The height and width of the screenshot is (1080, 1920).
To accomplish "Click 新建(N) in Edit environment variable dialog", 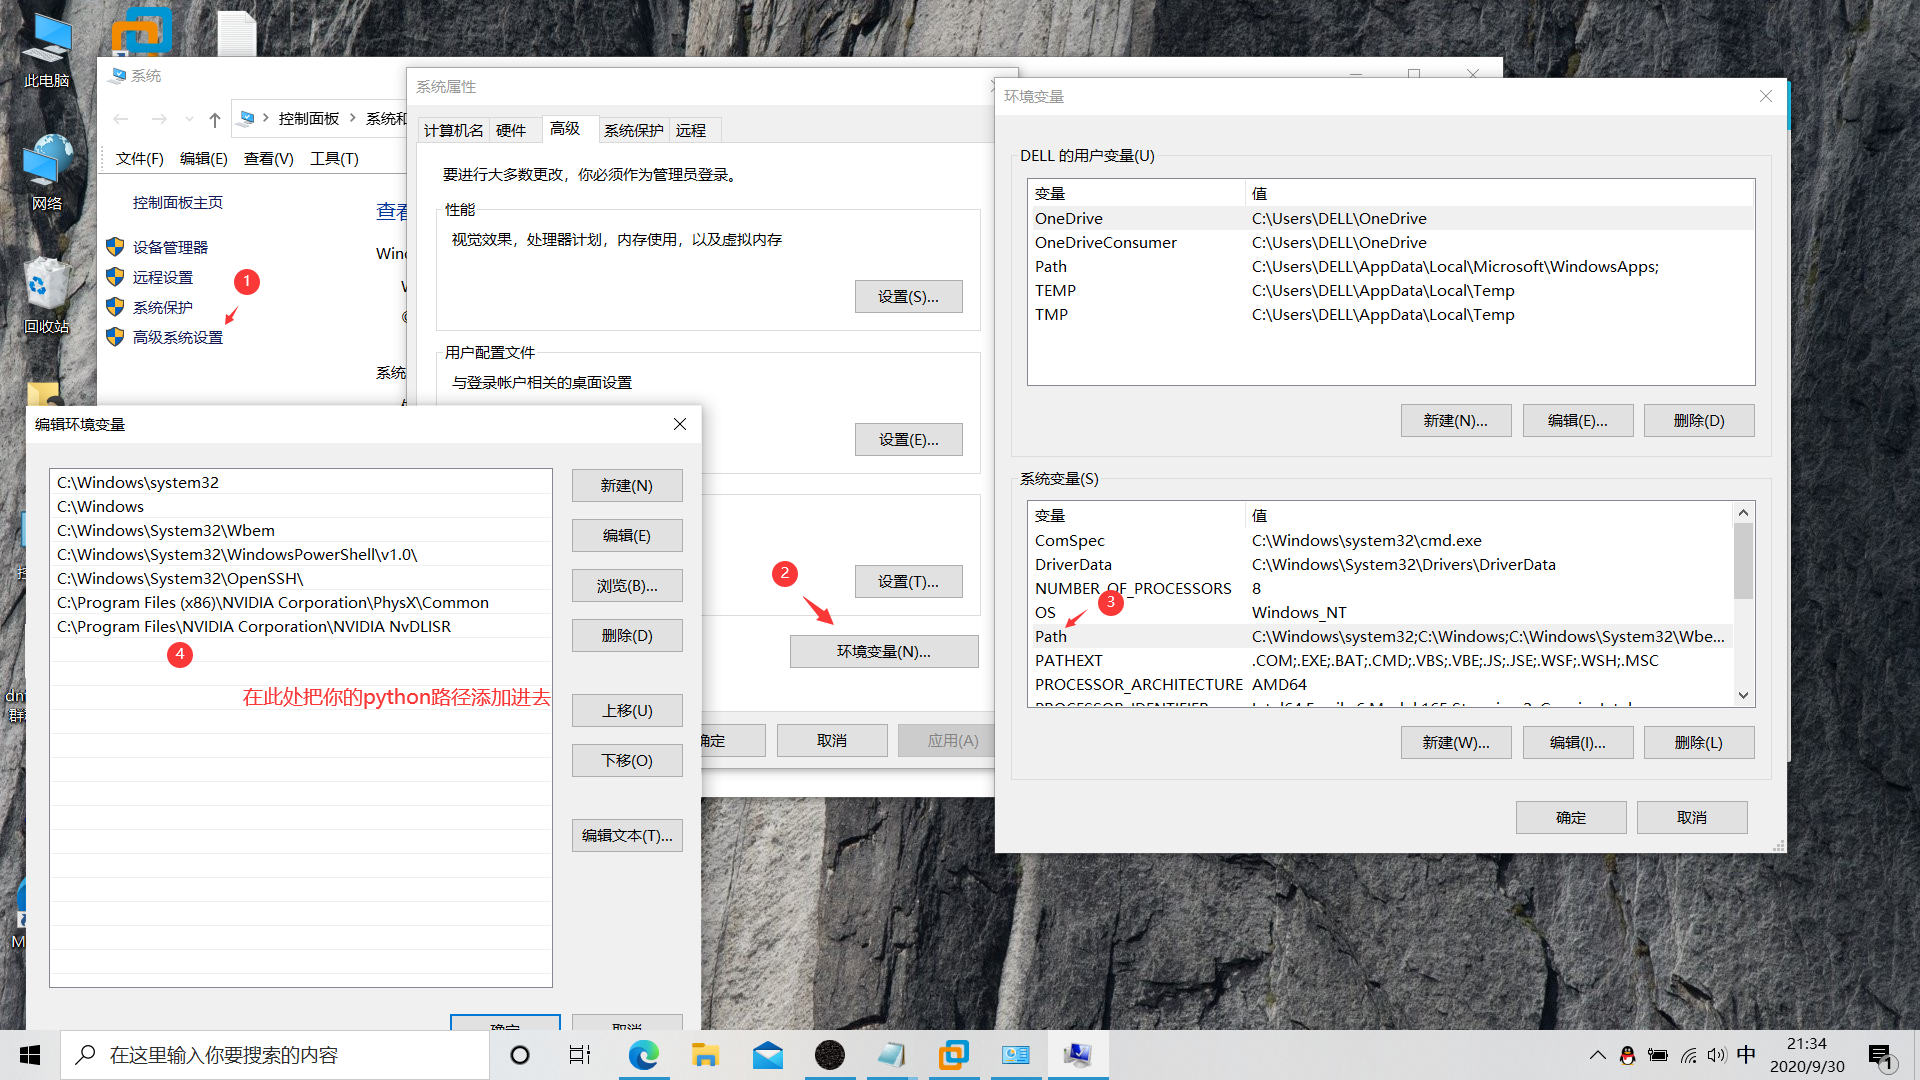I will pos(626,486).
